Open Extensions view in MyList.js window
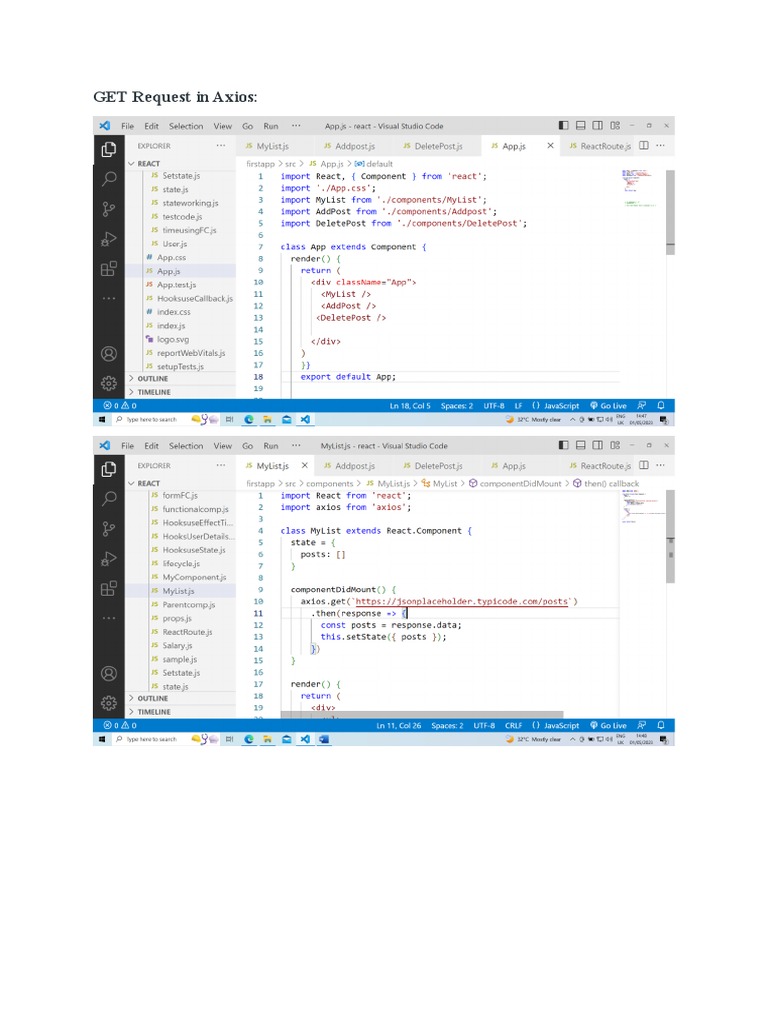Viewport: 768px width, 1024px height. coord(109,589)
